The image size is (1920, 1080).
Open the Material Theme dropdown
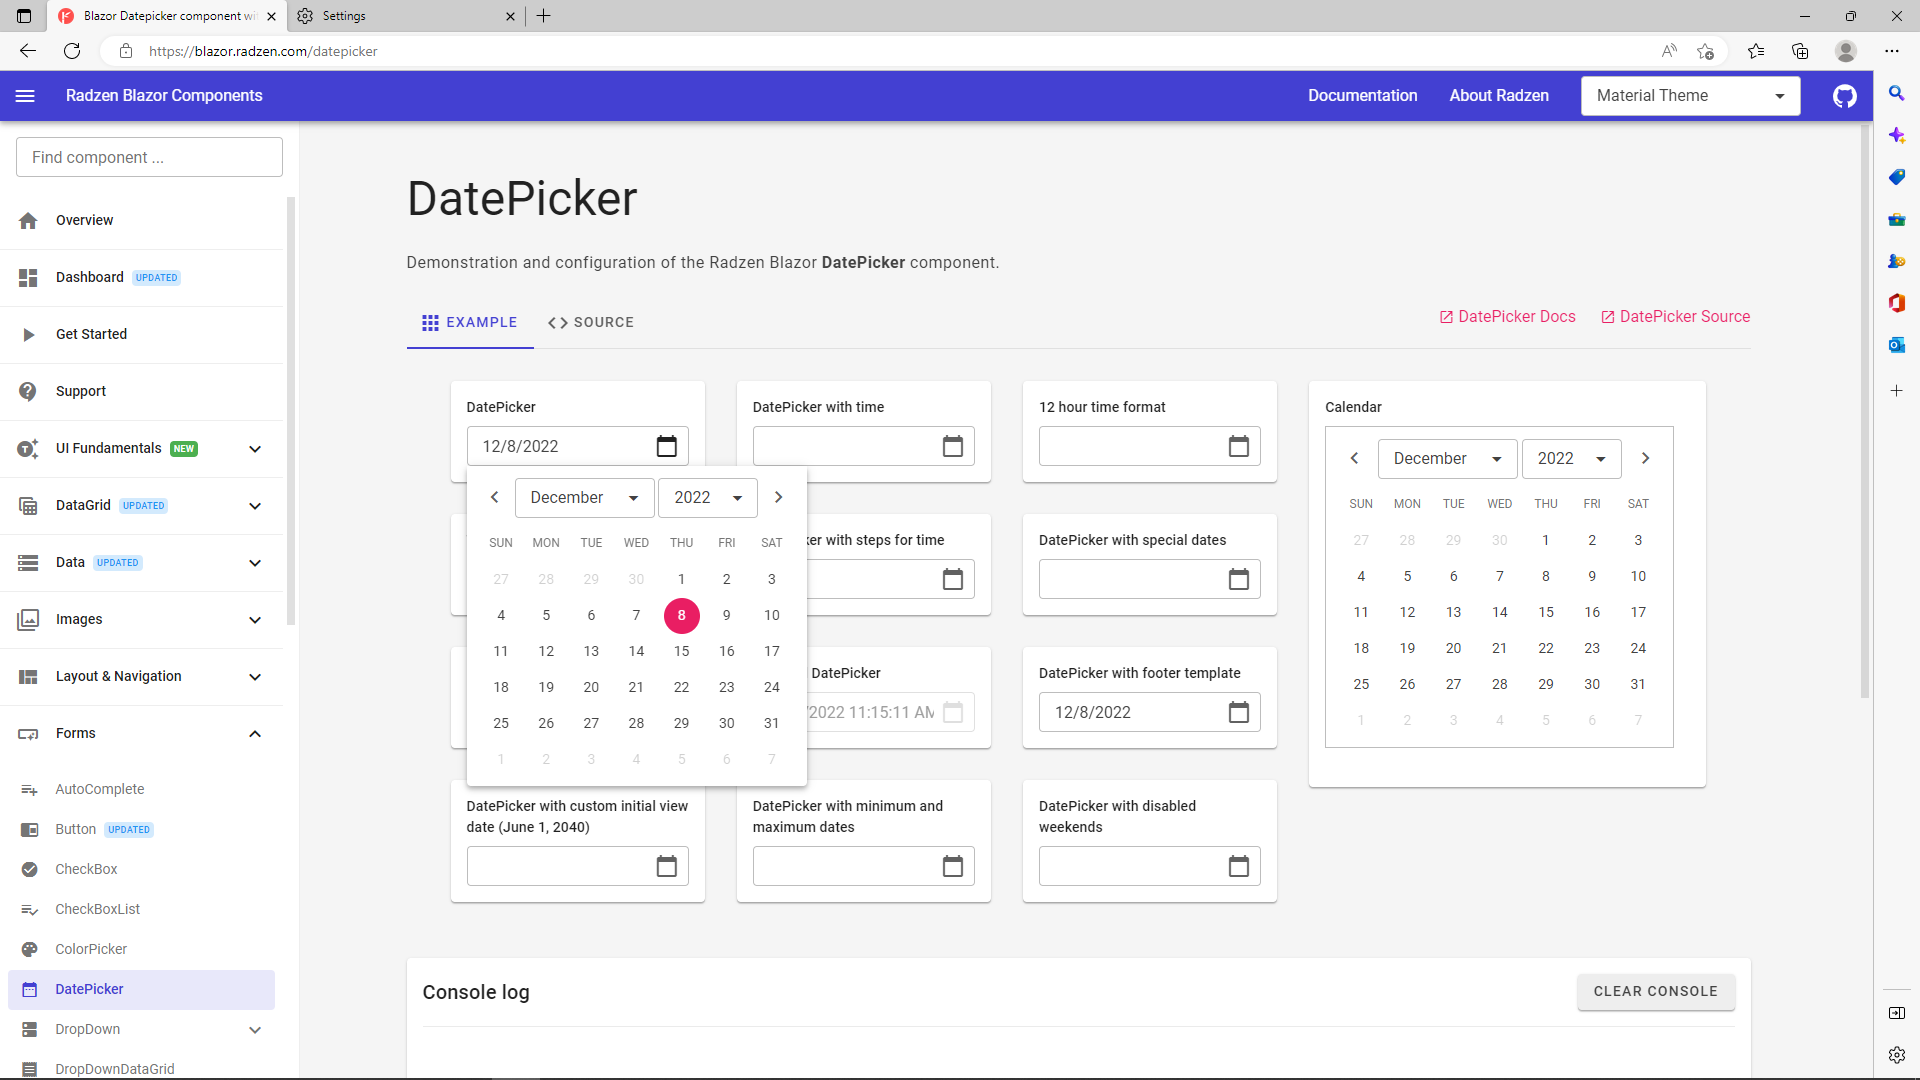1690,96
